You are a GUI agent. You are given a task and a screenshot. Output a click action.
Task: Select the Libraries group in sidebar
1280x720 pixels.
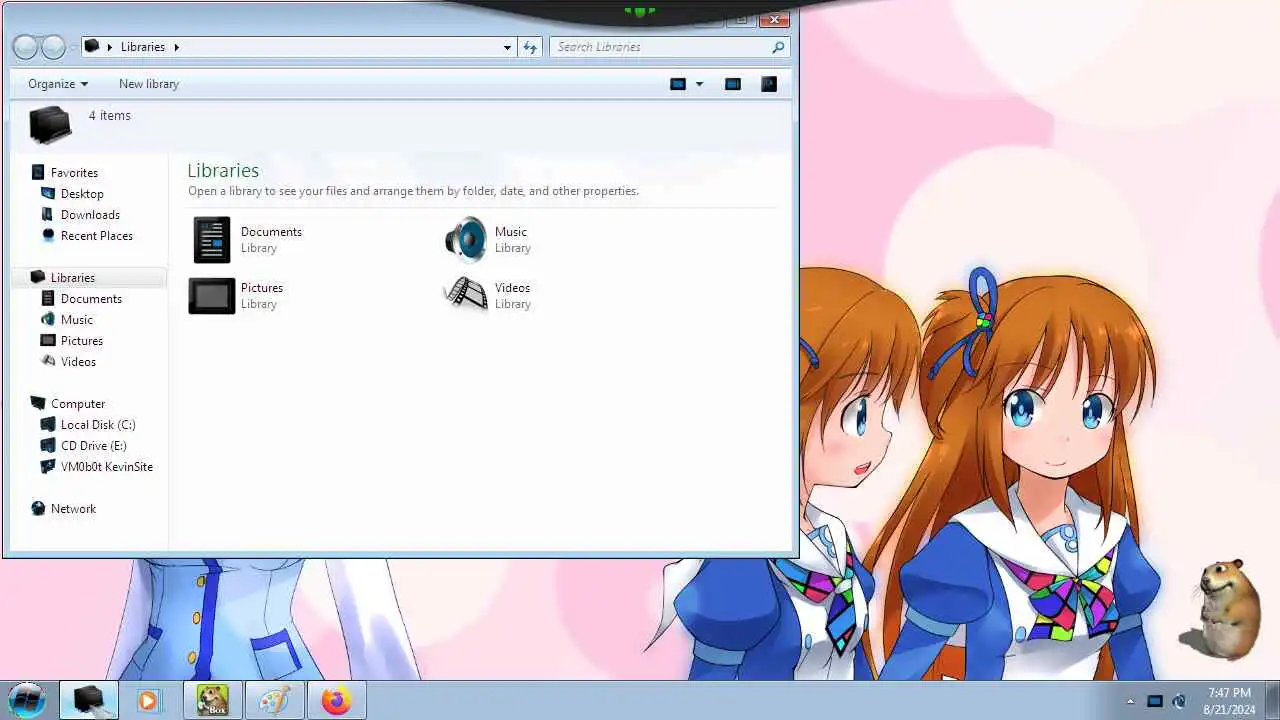tap(72, 278)
